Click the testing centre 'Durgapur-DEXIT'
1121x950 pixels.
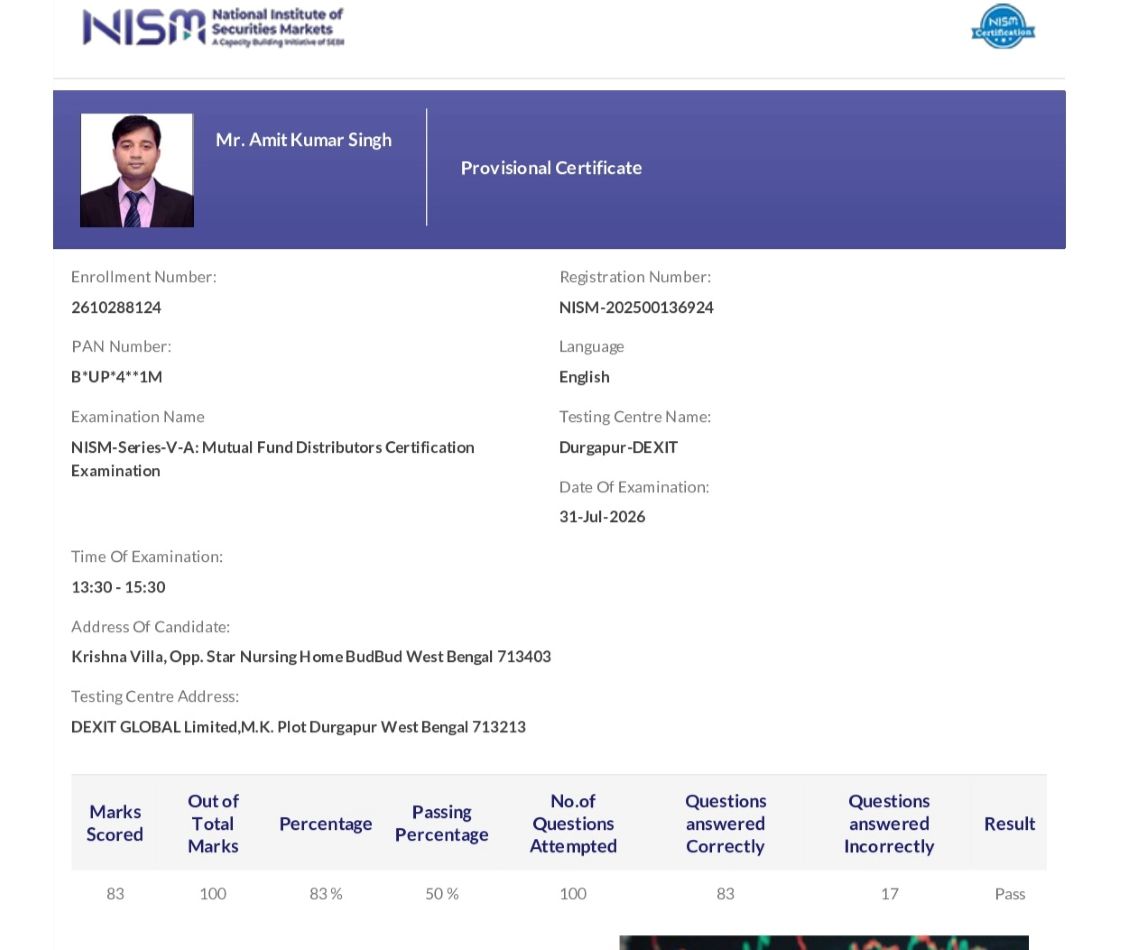click(618, 447)
